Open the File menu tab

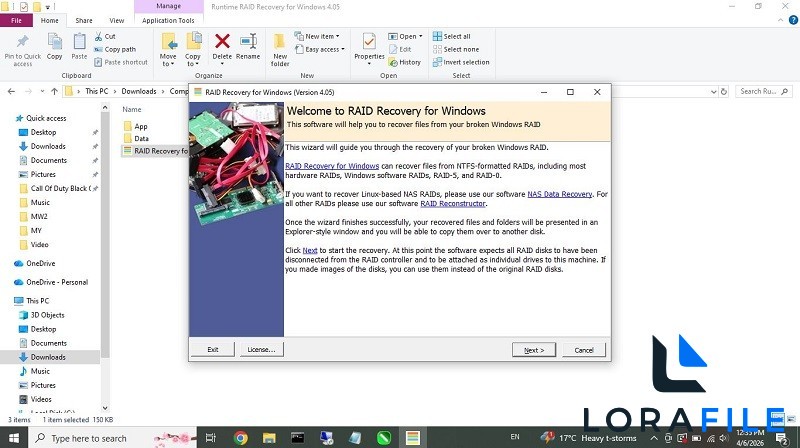point(16,20)
